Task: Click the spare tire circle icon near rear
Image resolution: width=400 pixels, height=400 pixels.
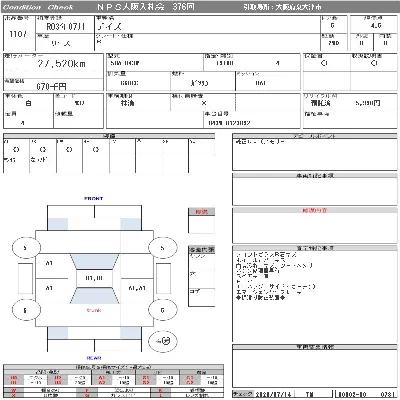Action: [163, 341]
